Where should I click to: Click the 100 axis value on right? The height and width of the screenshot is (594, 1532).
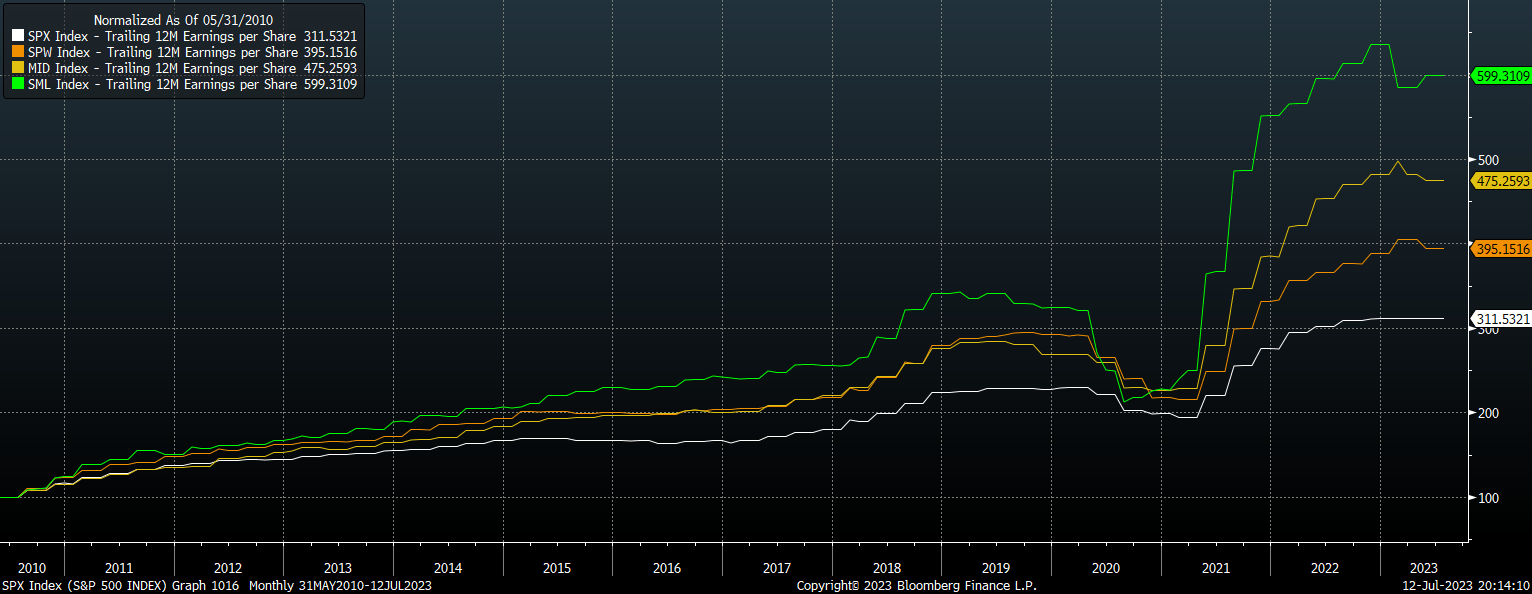tap(1487, 495)
